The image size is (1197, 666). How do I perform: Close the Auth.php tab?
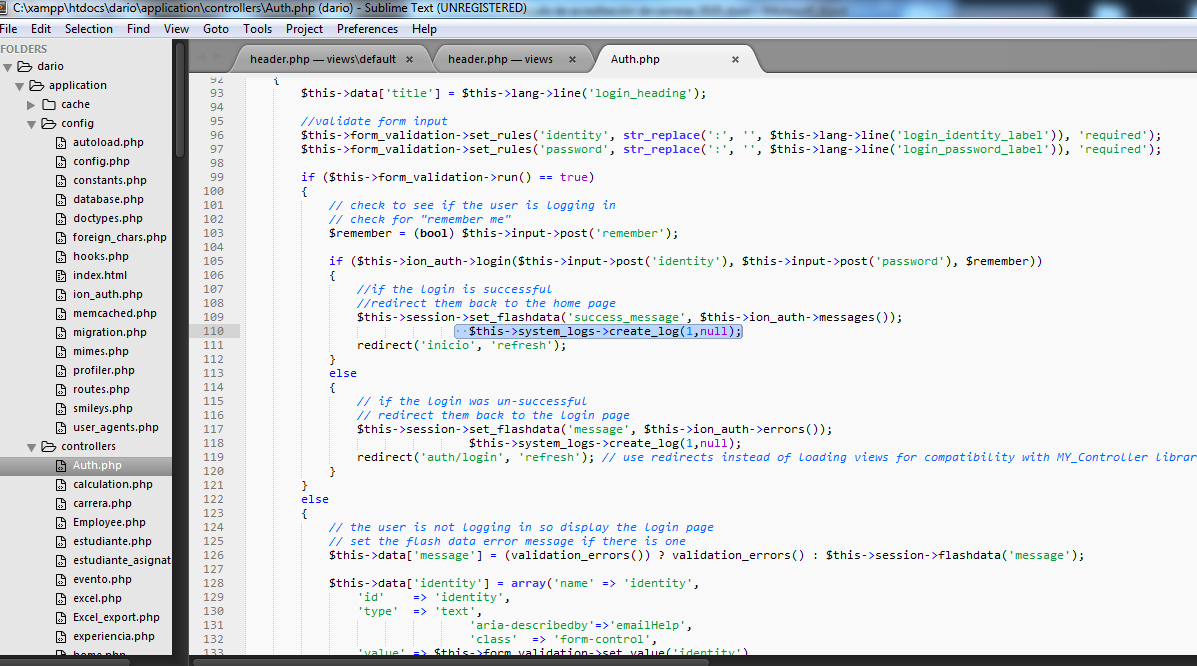pos(735,60)
